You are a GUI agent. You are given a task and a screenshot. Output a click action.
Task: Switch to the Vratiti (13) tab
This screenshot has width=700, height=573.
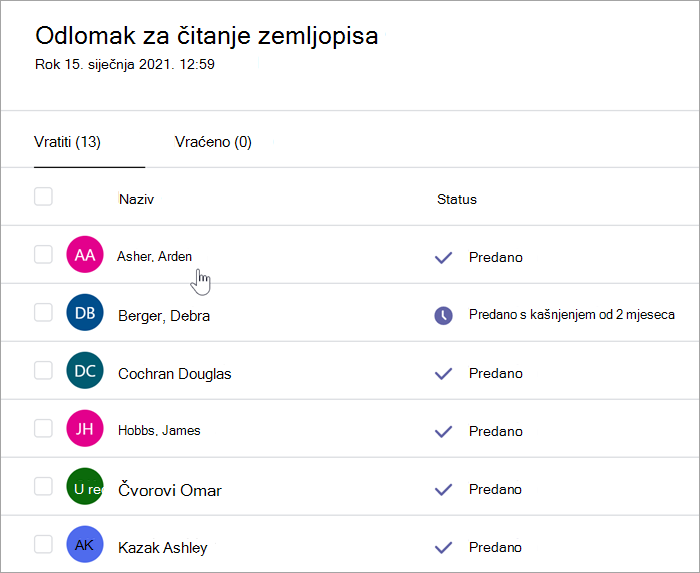coord(67,142)
